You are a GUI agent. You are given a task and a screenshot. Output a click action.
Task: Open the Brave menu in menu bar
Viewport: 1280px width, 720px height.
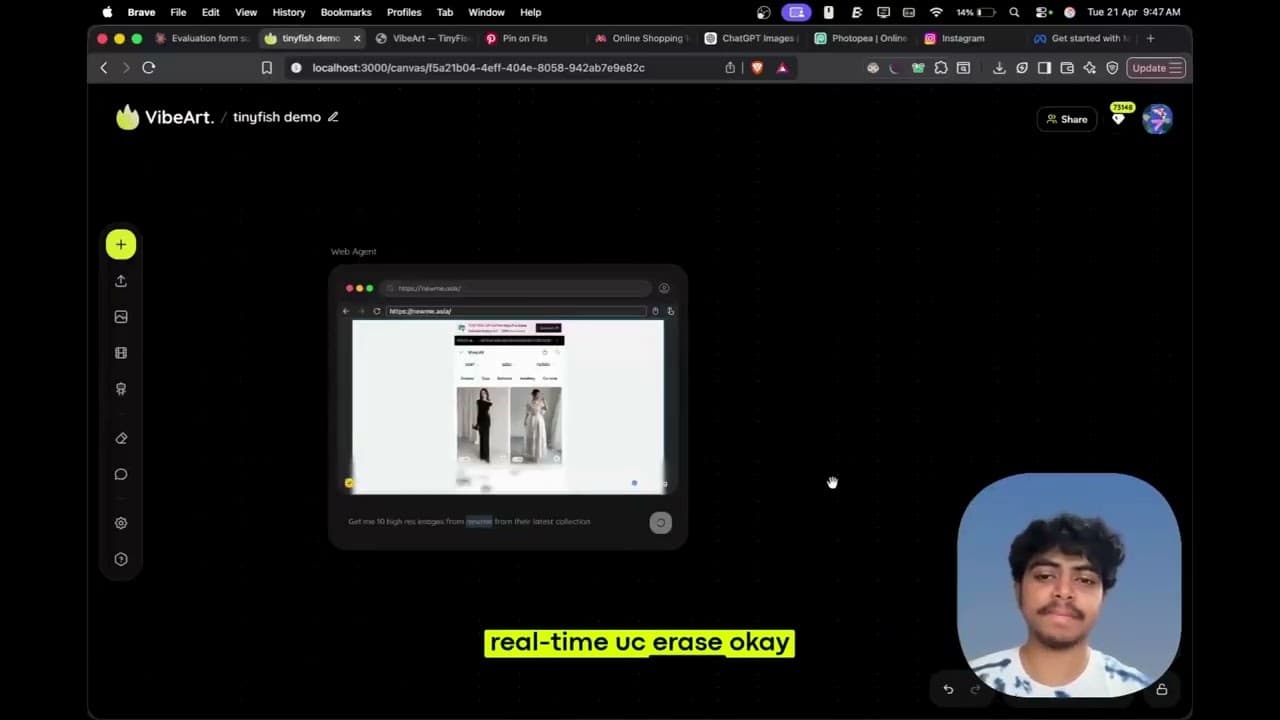coord(141,12)
